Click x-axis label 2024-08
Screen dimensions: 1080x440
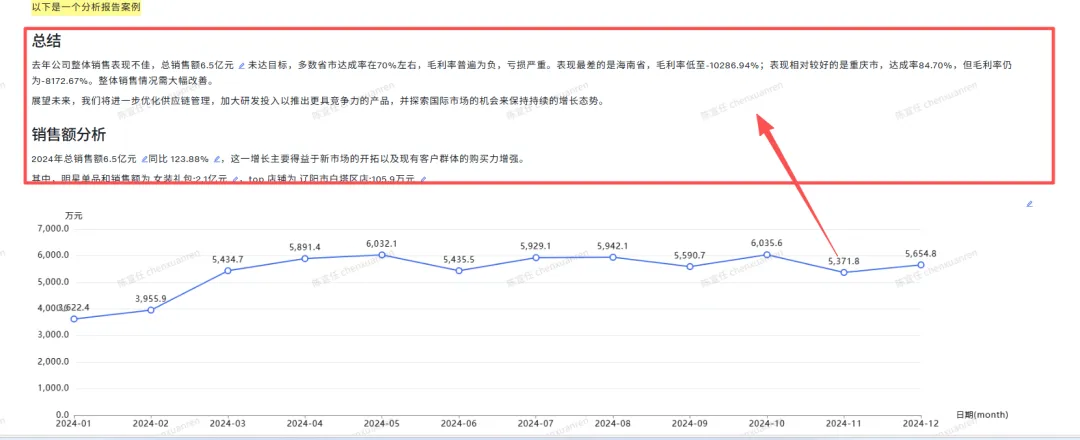click(613, 423)
